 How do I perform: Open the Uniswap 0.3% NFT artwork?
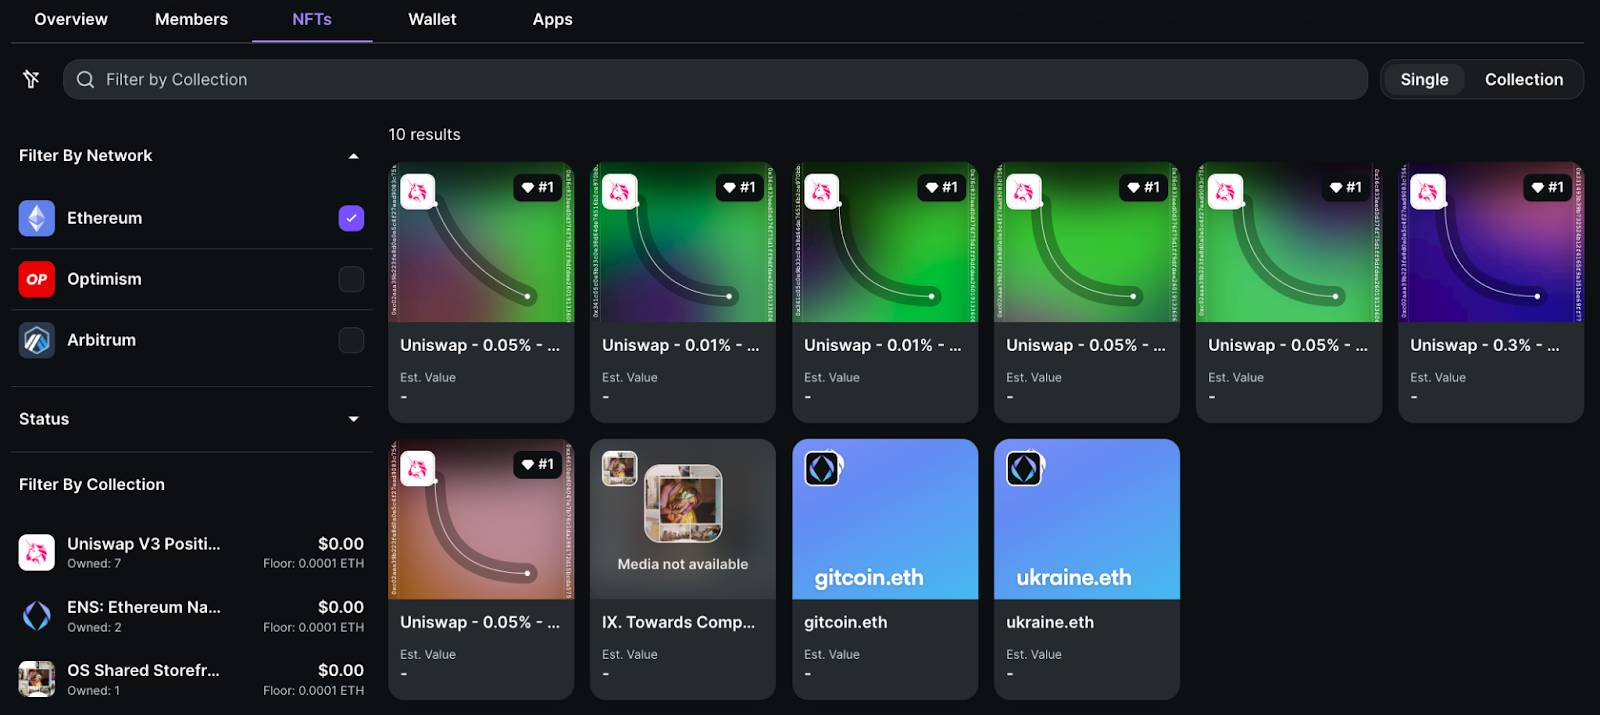tap(1491, 242)
